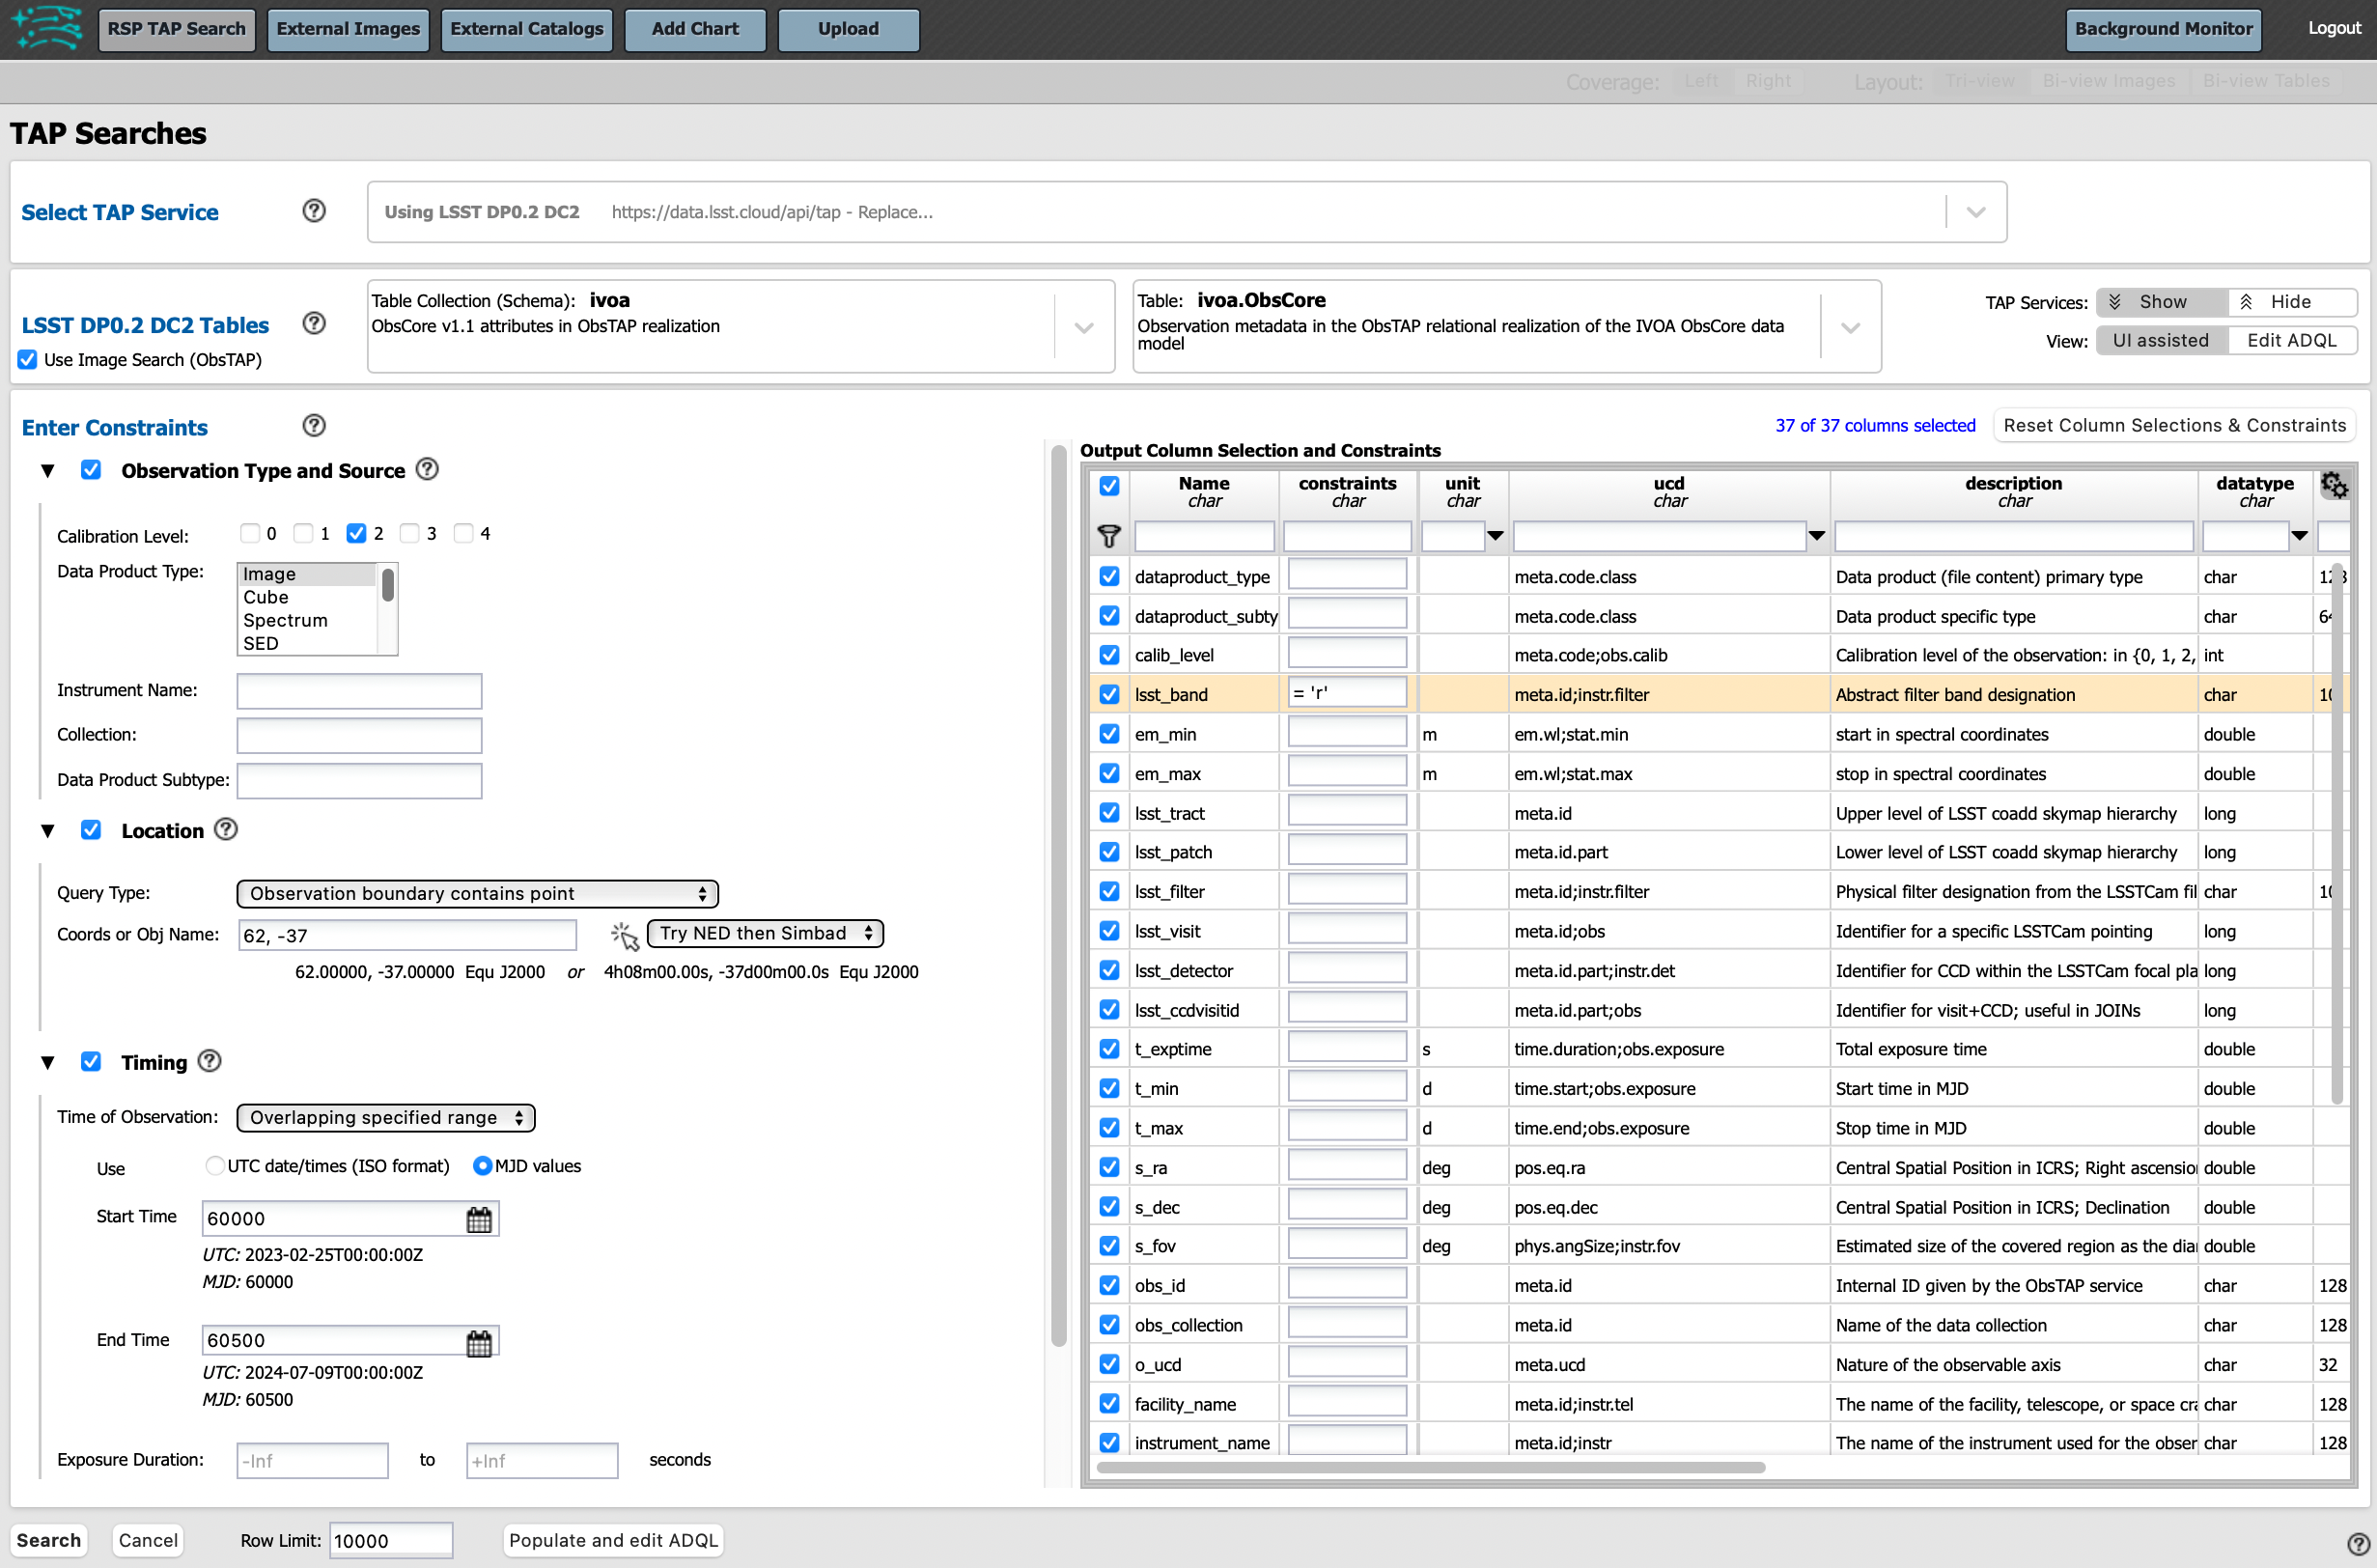Image resolution: width=2377 pixels, height=1568 pixels.
Task: Expand the ivoa.ObsCore table dropdown
Action: click(1851, 328)
